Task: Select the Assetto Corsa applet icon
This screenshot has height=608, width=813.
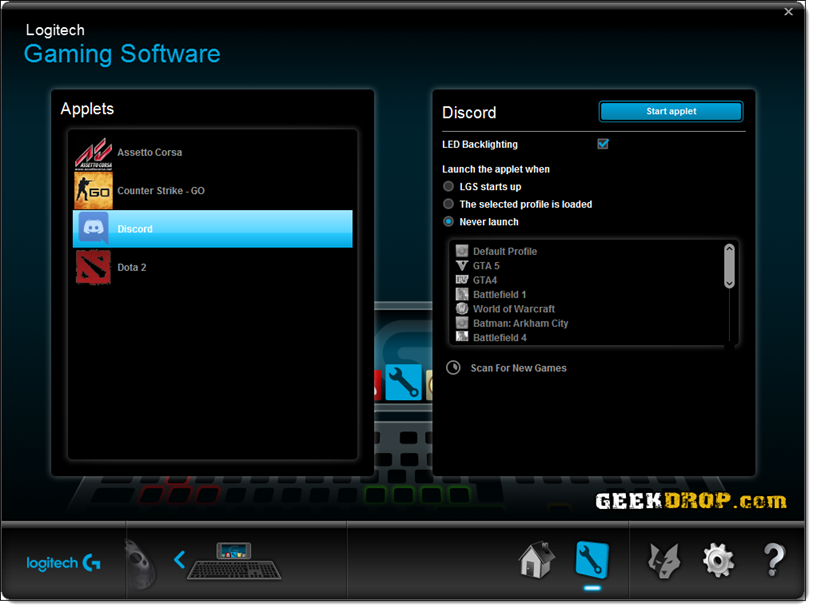Action: (x=93, y=153)
